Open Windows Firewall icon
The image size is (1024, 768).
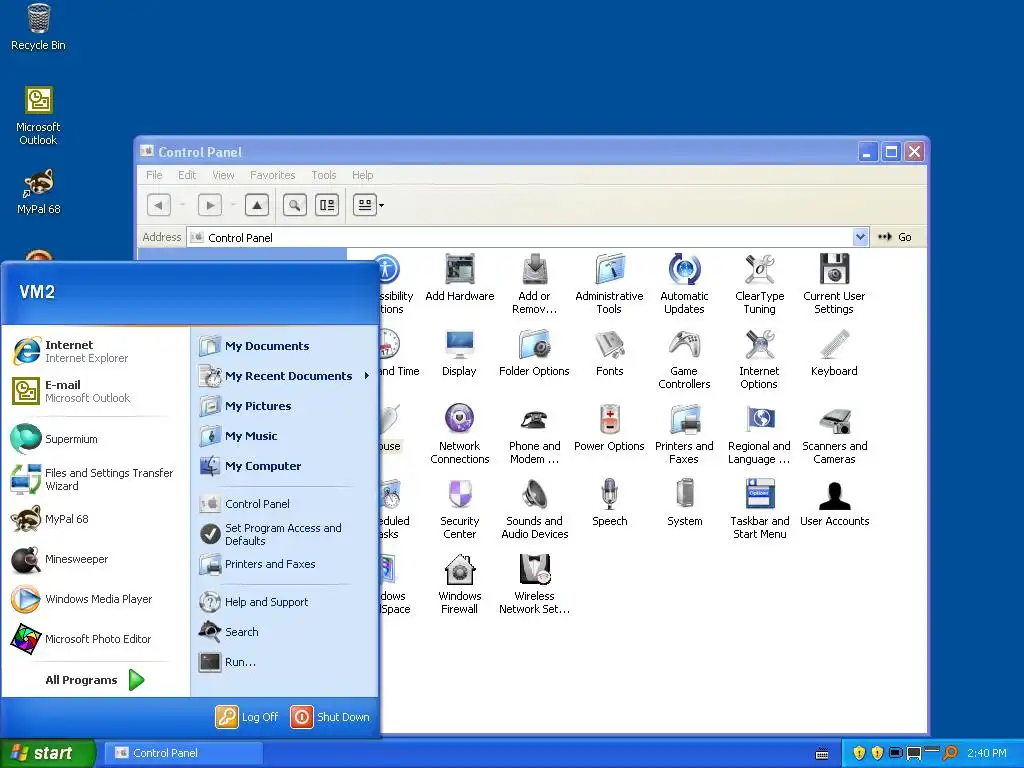click(459, 584)
